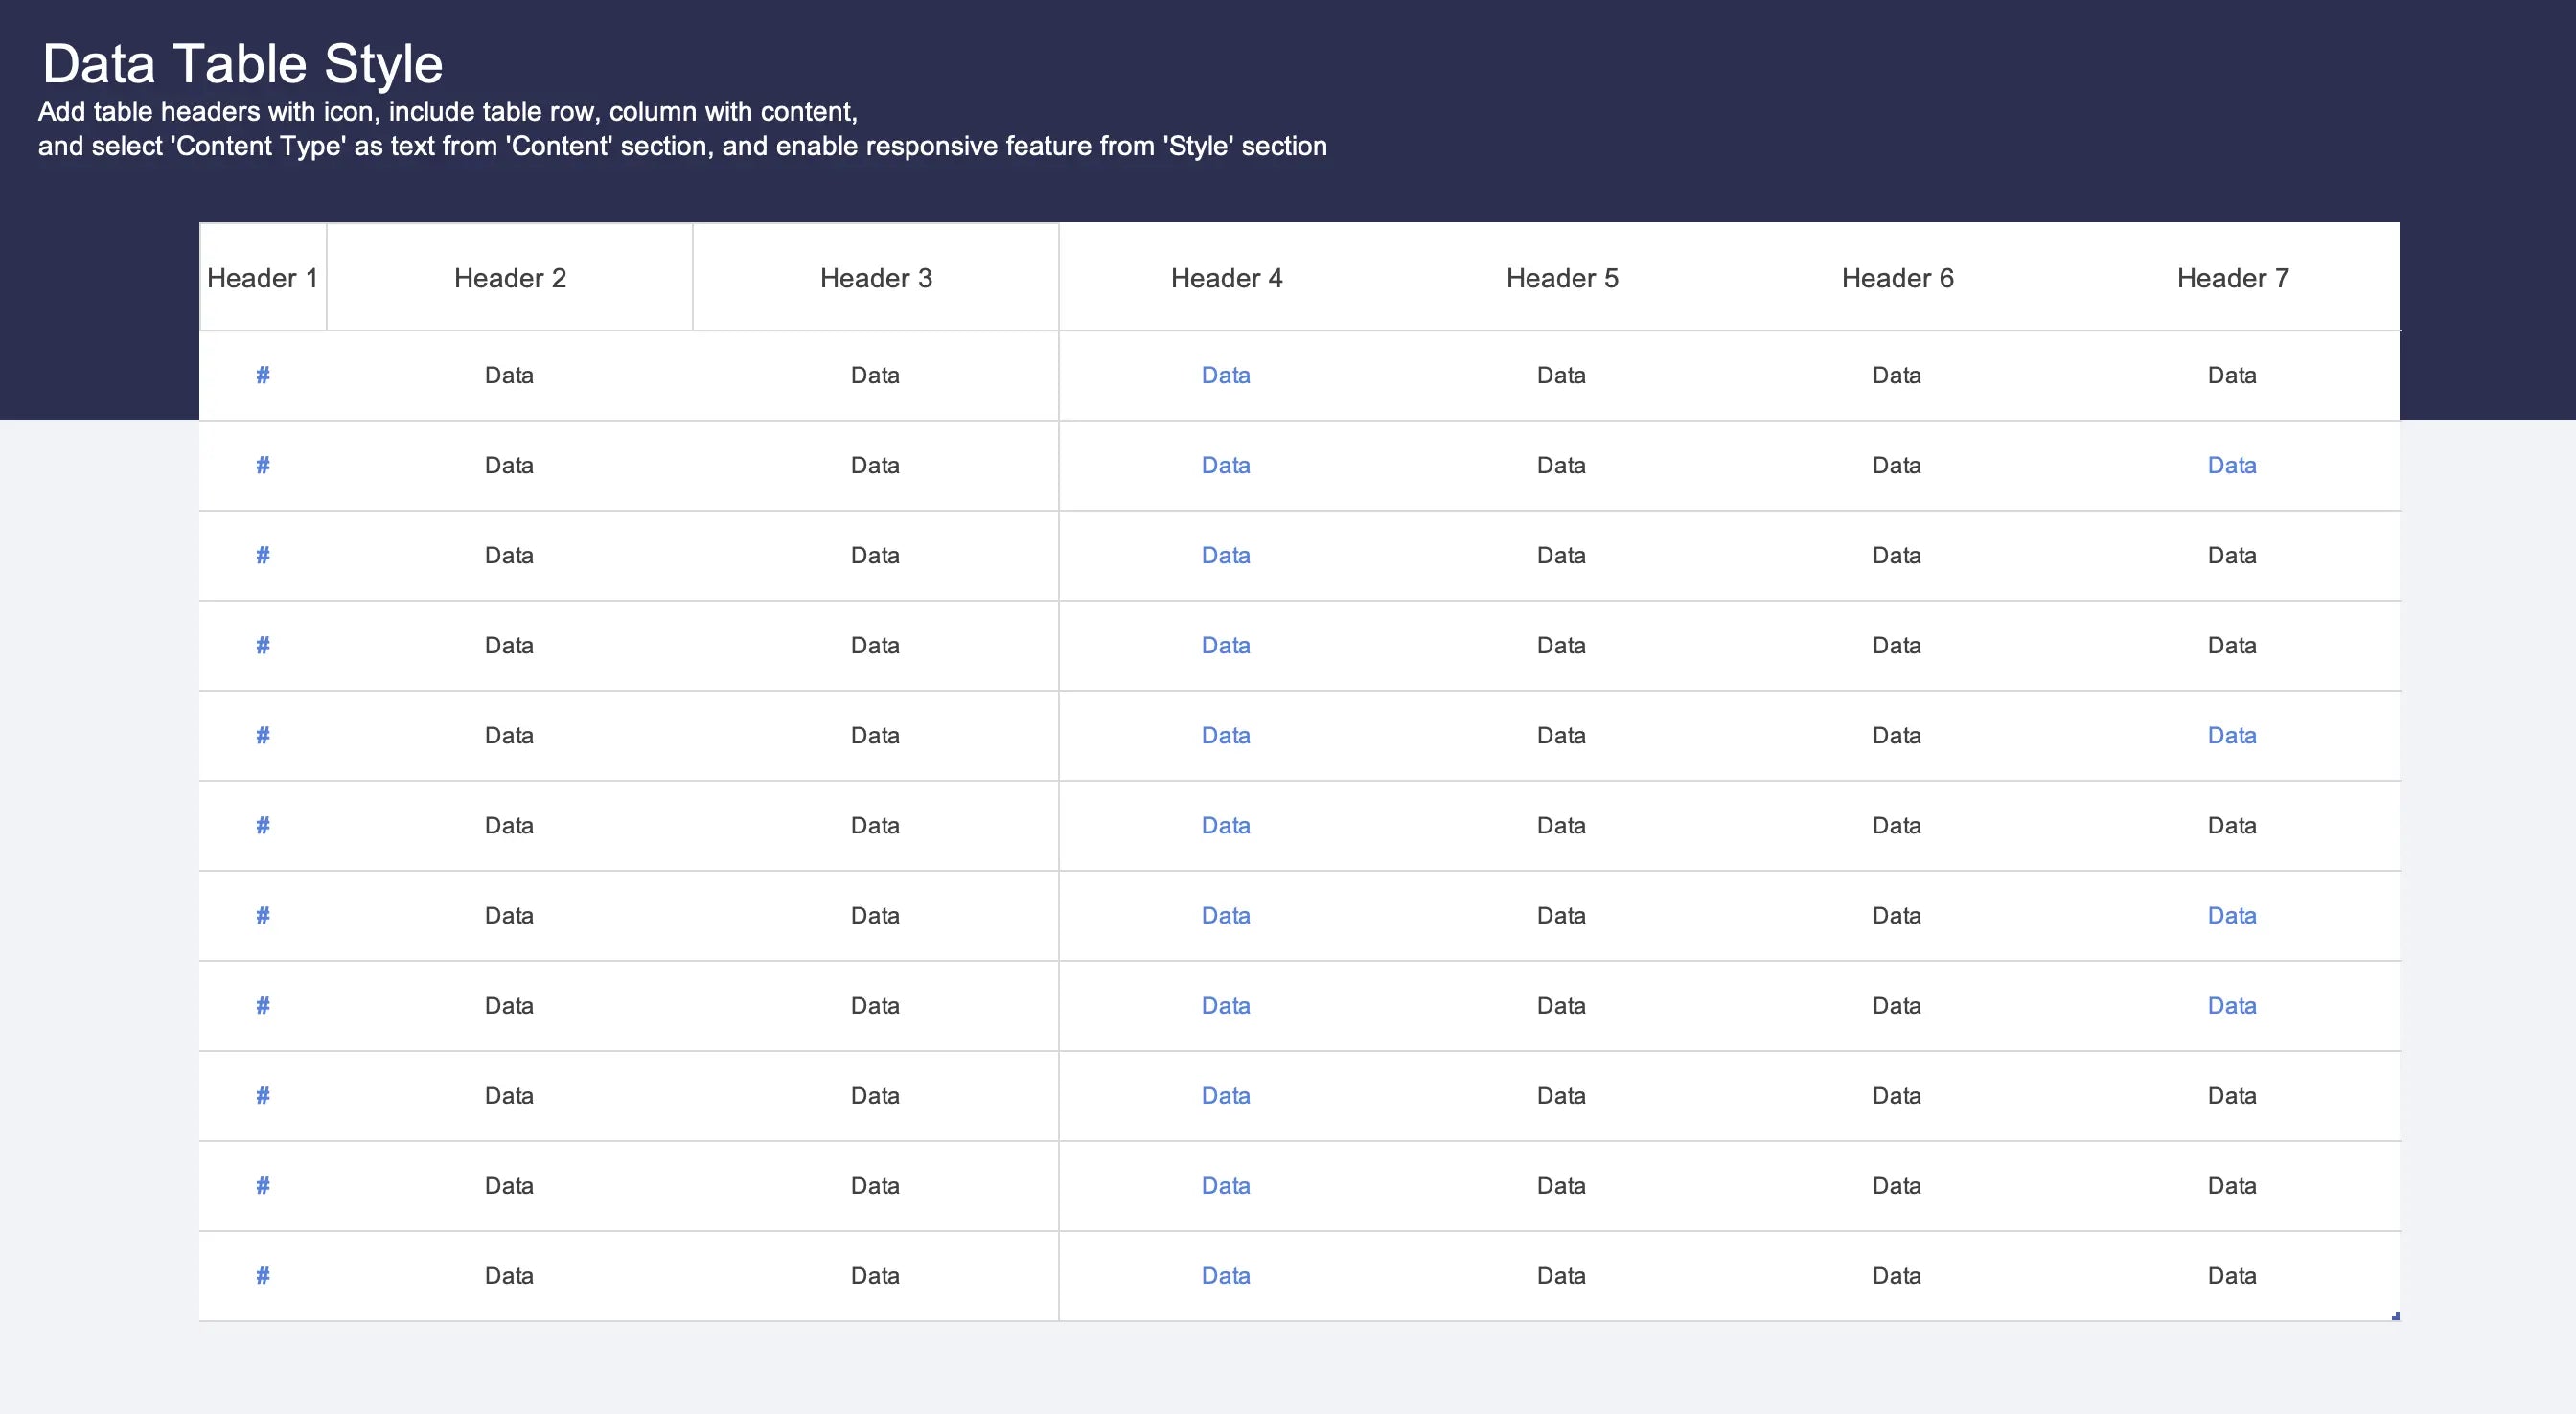
Task: Select the Header 3 column header
Action: point(876,278)
